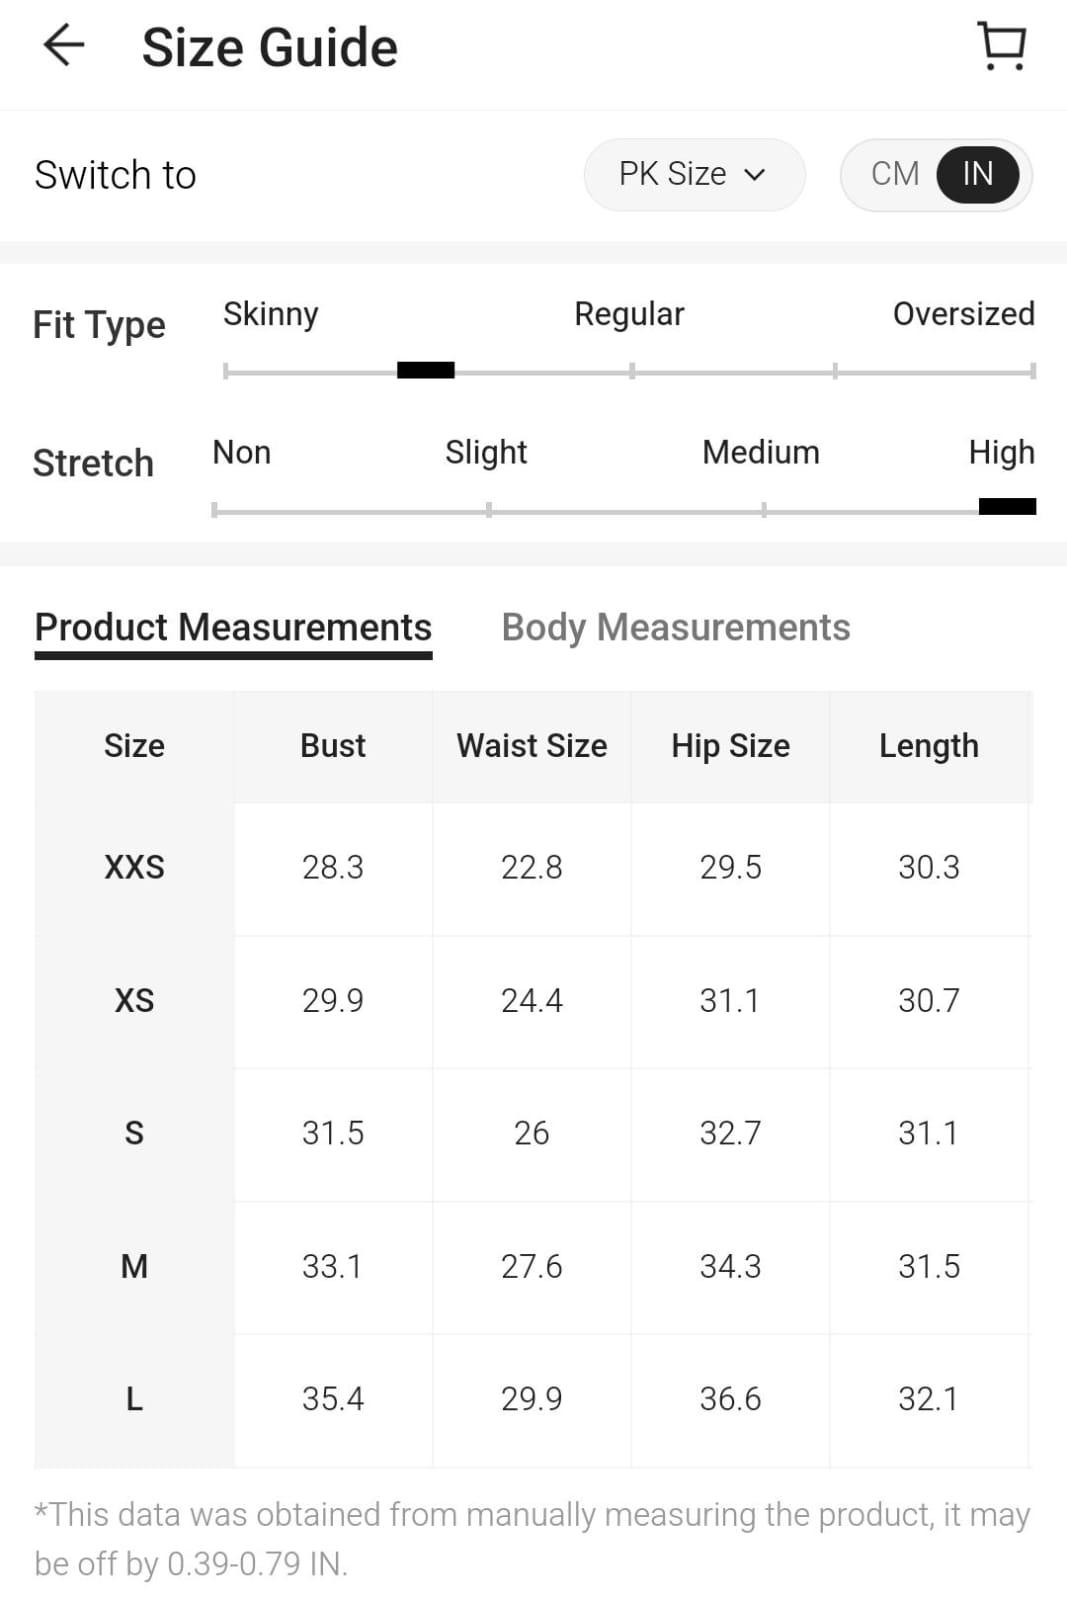Viewport: 1067px width, 1600px height.
Task: Tap the S size row label
Action: point(134,1133)
